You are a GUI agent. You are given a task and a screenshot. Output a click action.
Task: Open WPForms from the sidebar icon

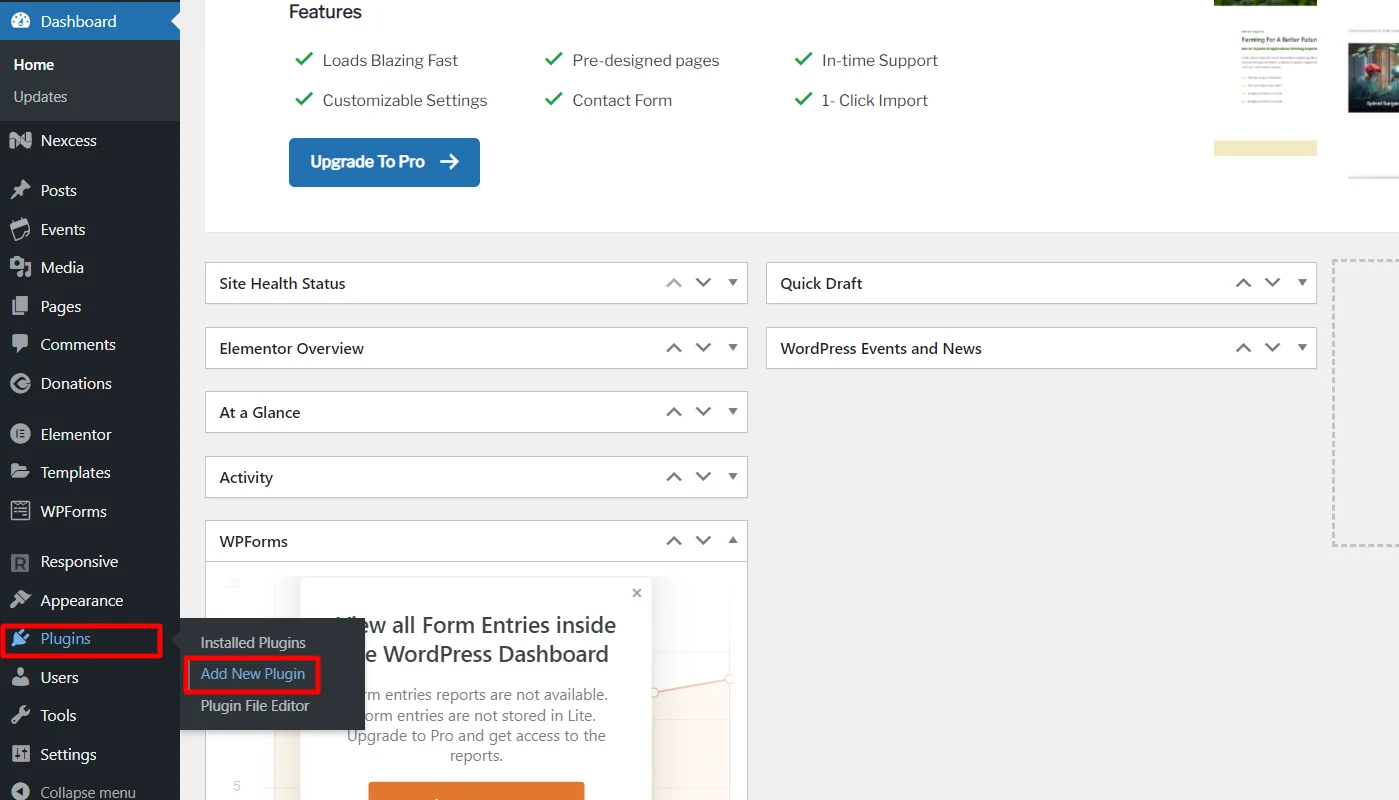21,511
